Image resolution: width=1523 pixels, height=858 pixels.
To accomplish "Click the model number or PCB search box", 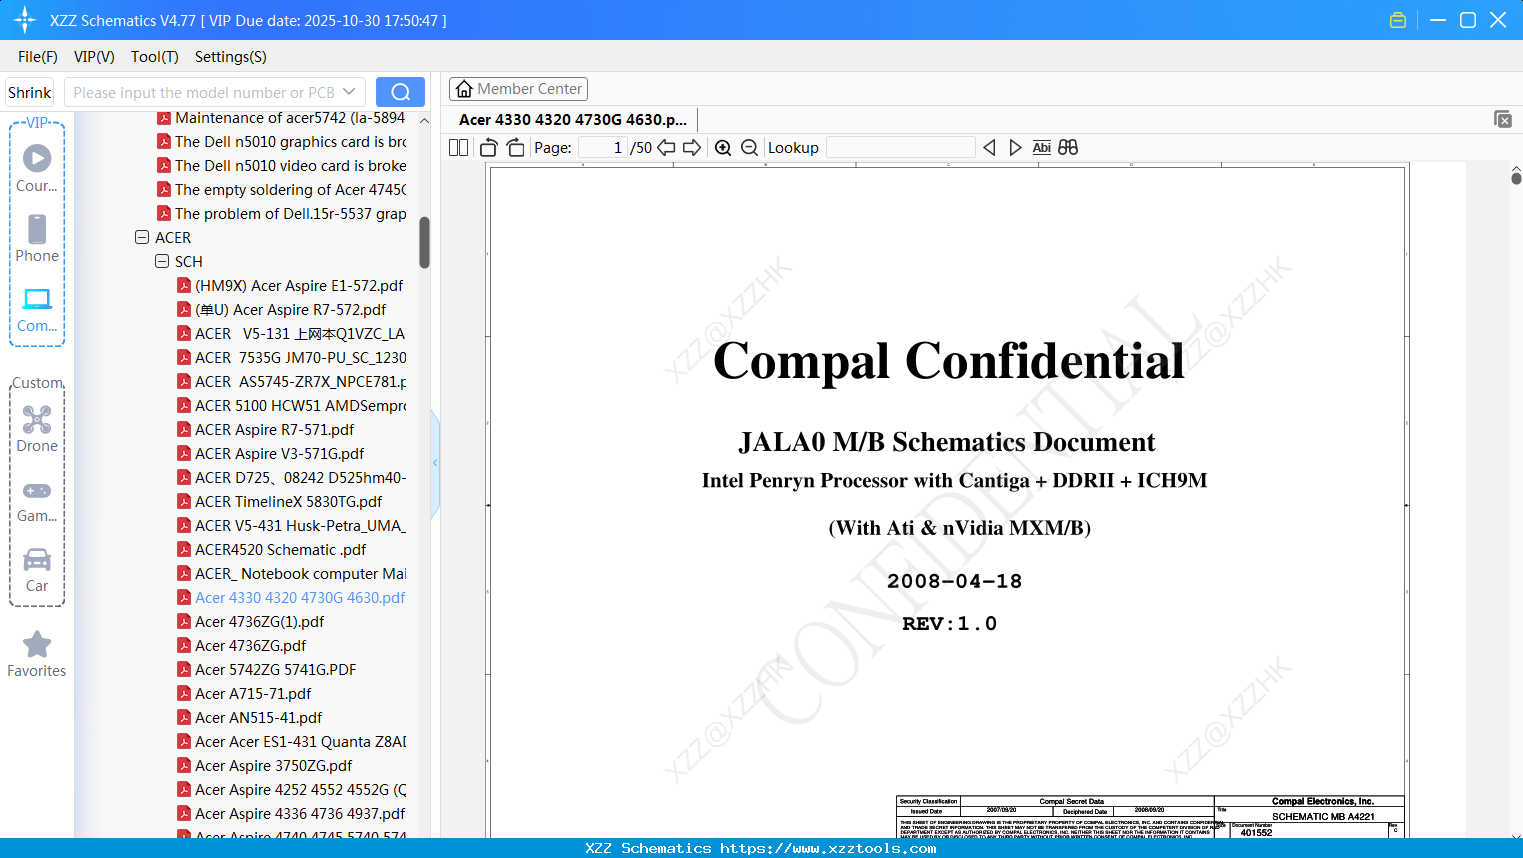I will [204, 92].
